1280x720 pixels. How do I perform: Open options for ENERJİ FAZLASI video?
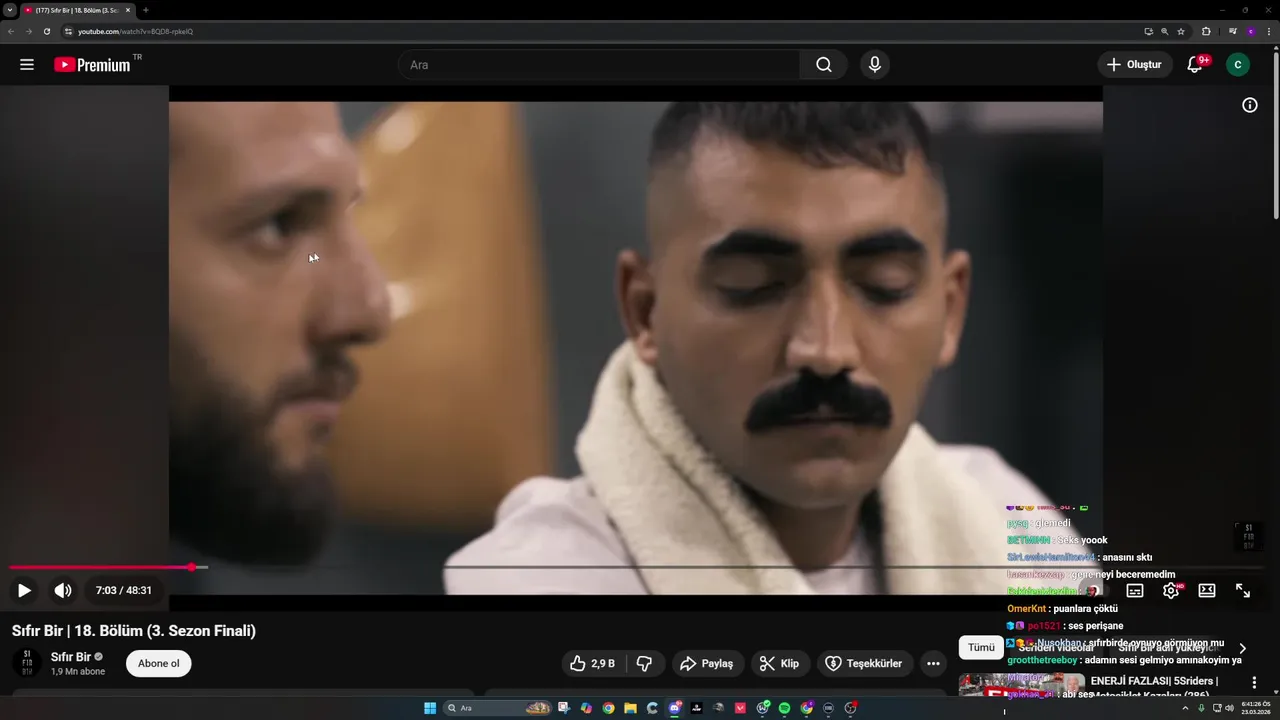point(1254,683)
